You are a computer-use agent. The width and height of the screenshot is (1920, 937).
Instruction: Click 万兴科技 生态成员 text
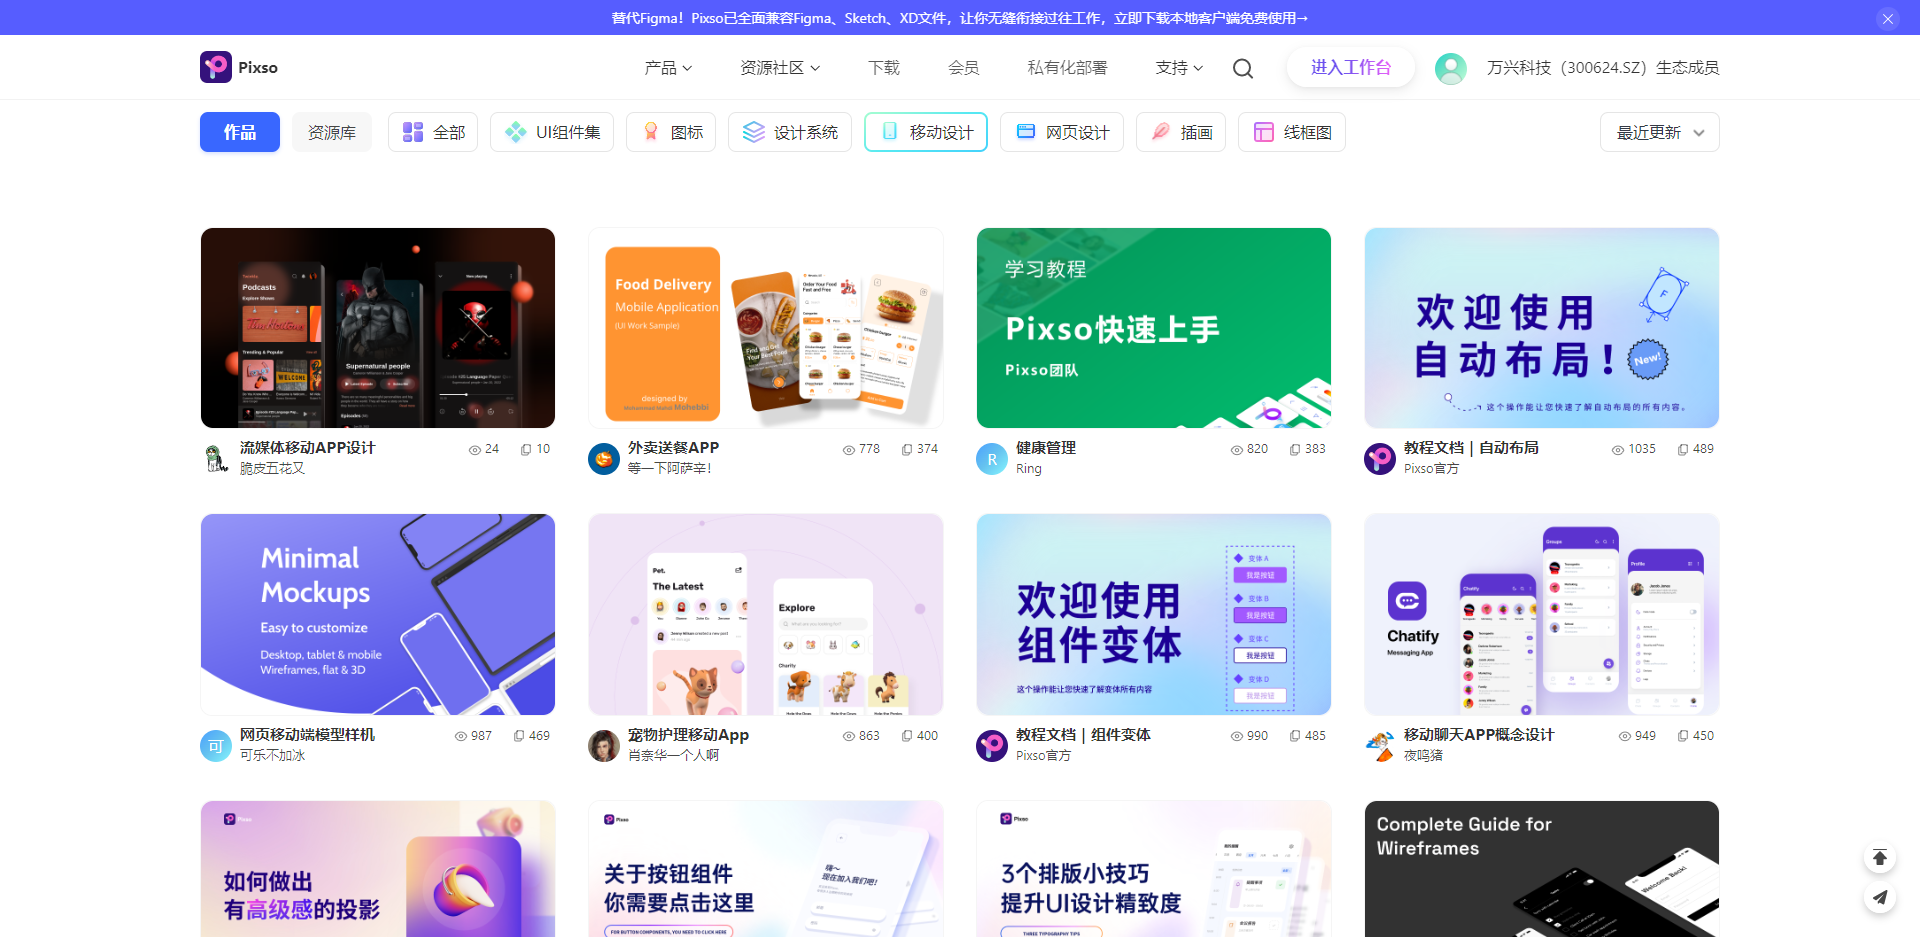1603,68
